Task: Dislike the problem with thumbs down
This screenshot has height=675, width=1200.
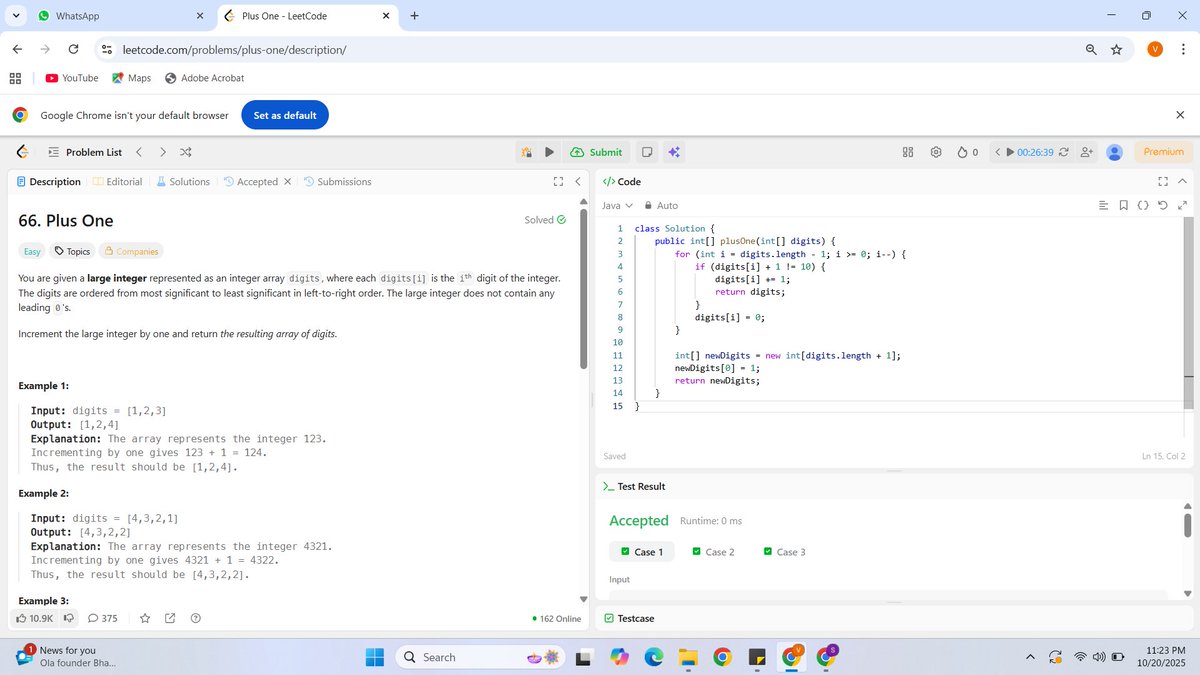Action: point(69,618)
